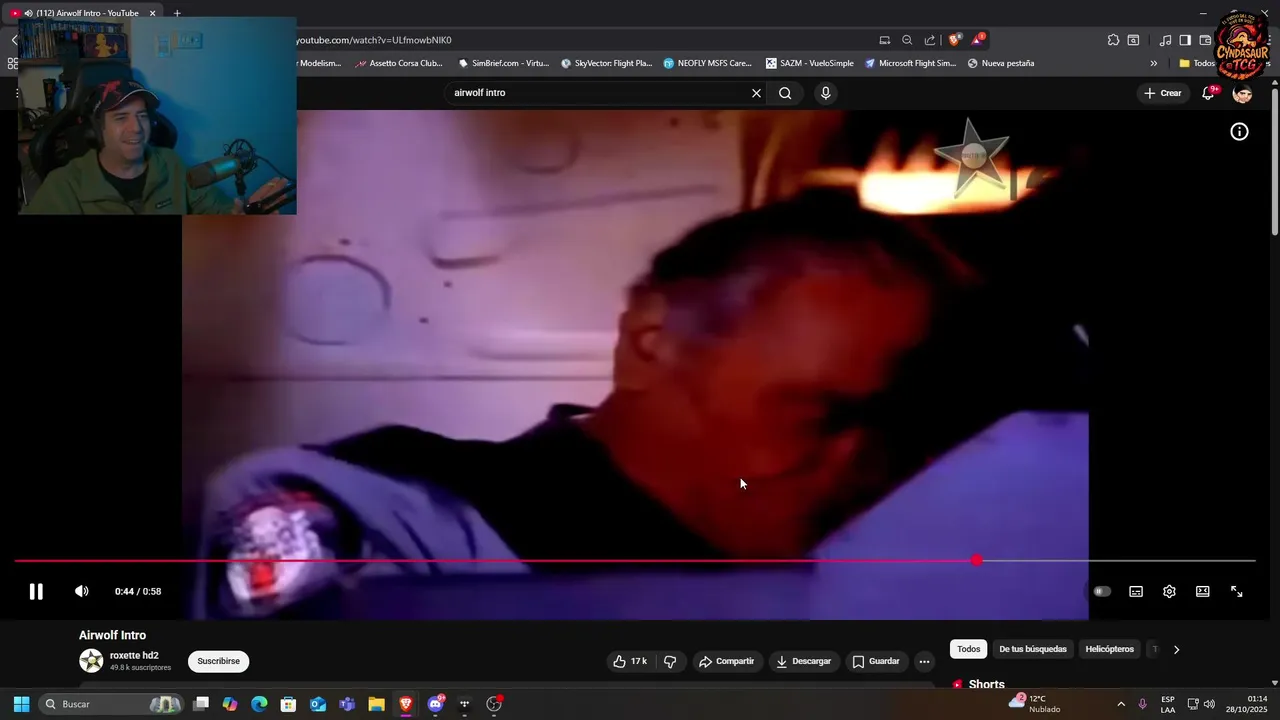The height and width of the screenshot is (720, 1280).
Task: Show more filter chips with right arrow
Action: pyautogui.click(x=1176, y=649)
